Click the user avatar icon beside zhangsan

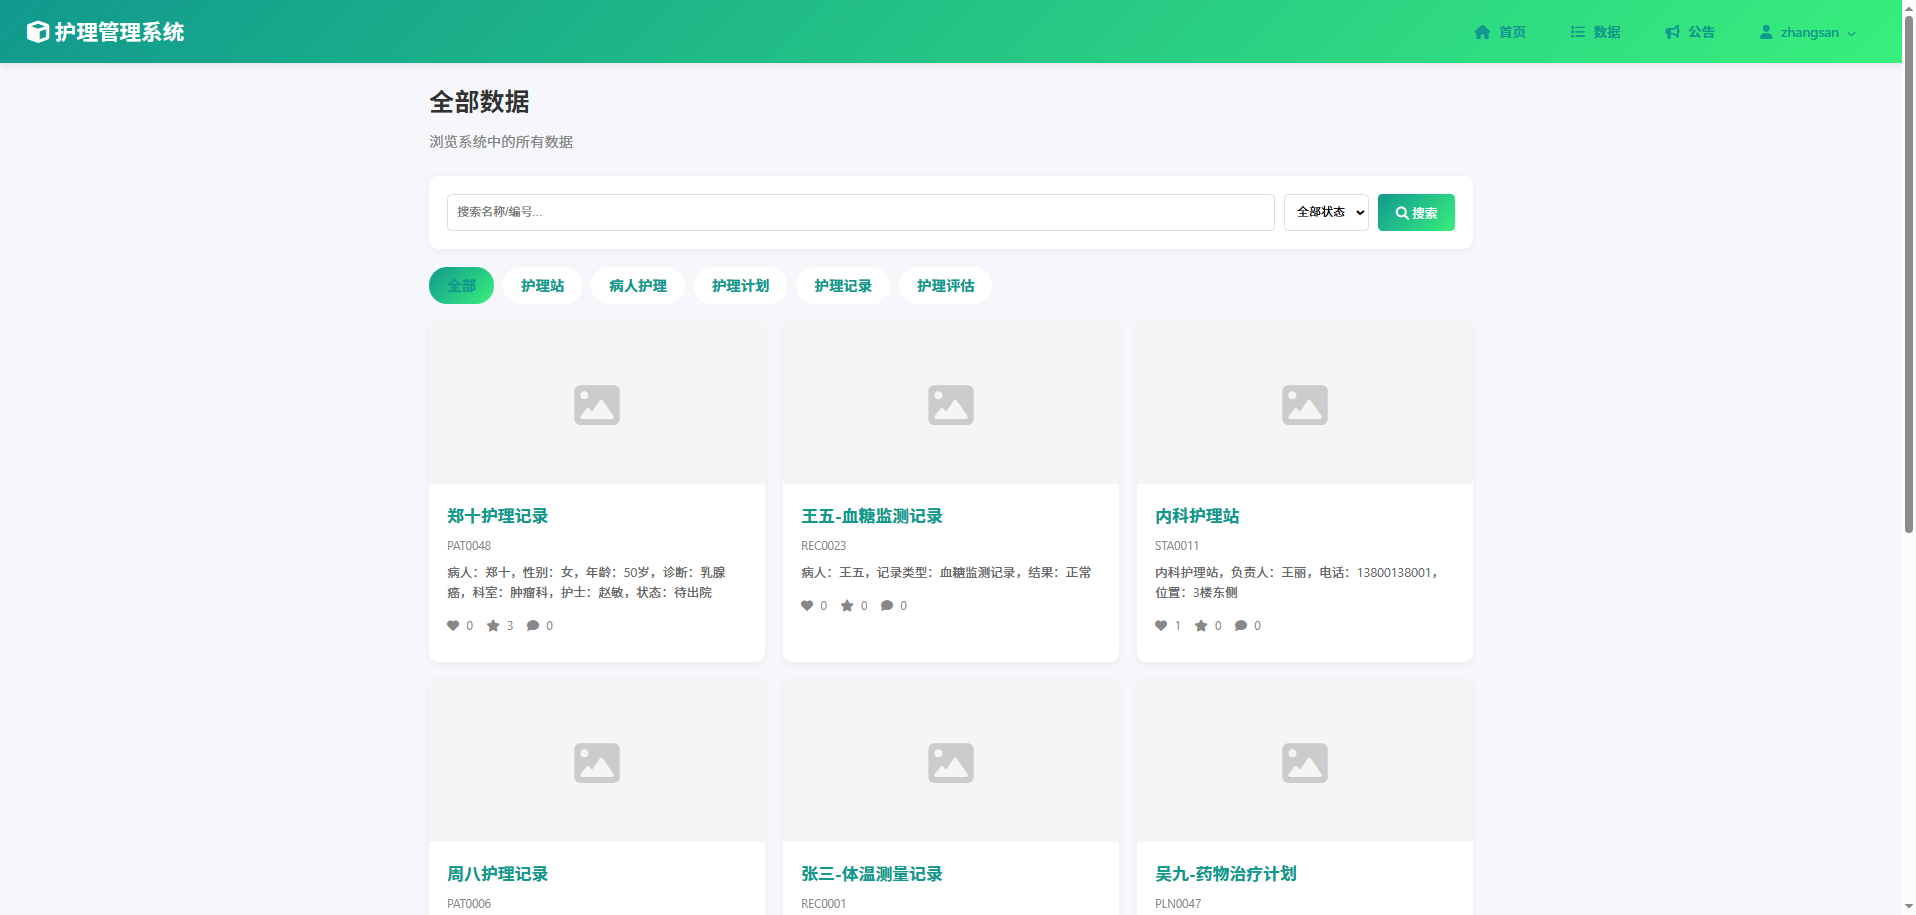(x=1766, y=32)
